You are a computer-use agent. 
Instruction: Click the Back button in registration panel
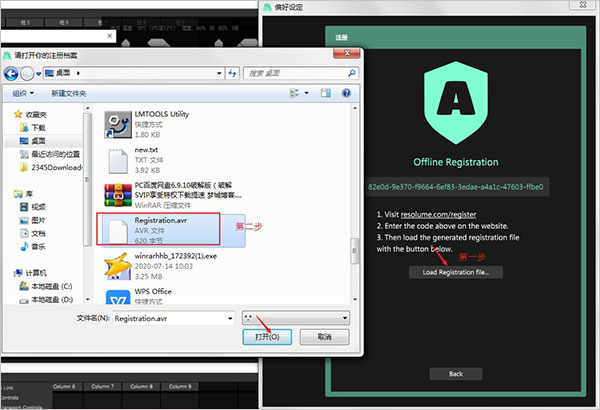456,374
